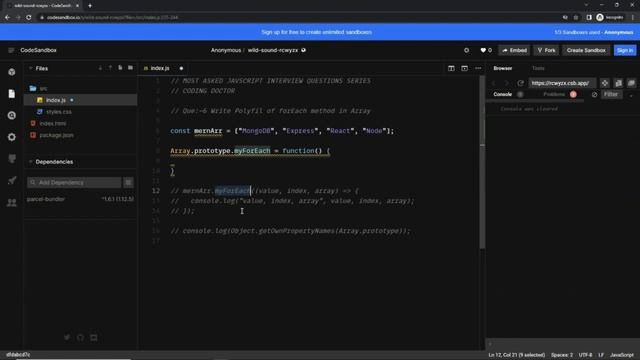640x360 pixels.
Task: Click the preview back arrow
Action: (x=493, y=83)
